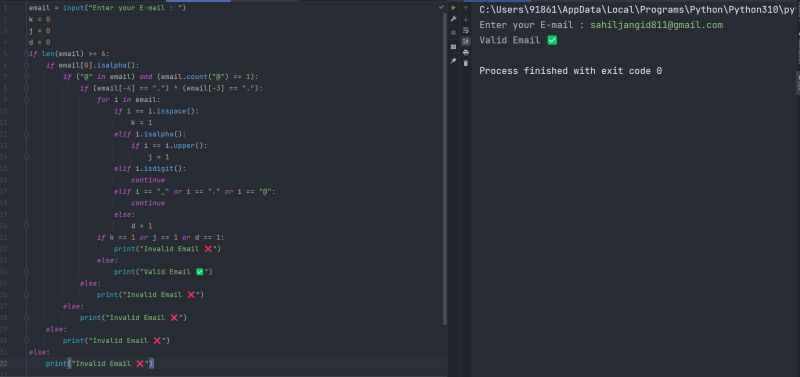Click 'Process finished with exit code 0' text
This screenshot has width=800, height=377.
tap(570, 71)
